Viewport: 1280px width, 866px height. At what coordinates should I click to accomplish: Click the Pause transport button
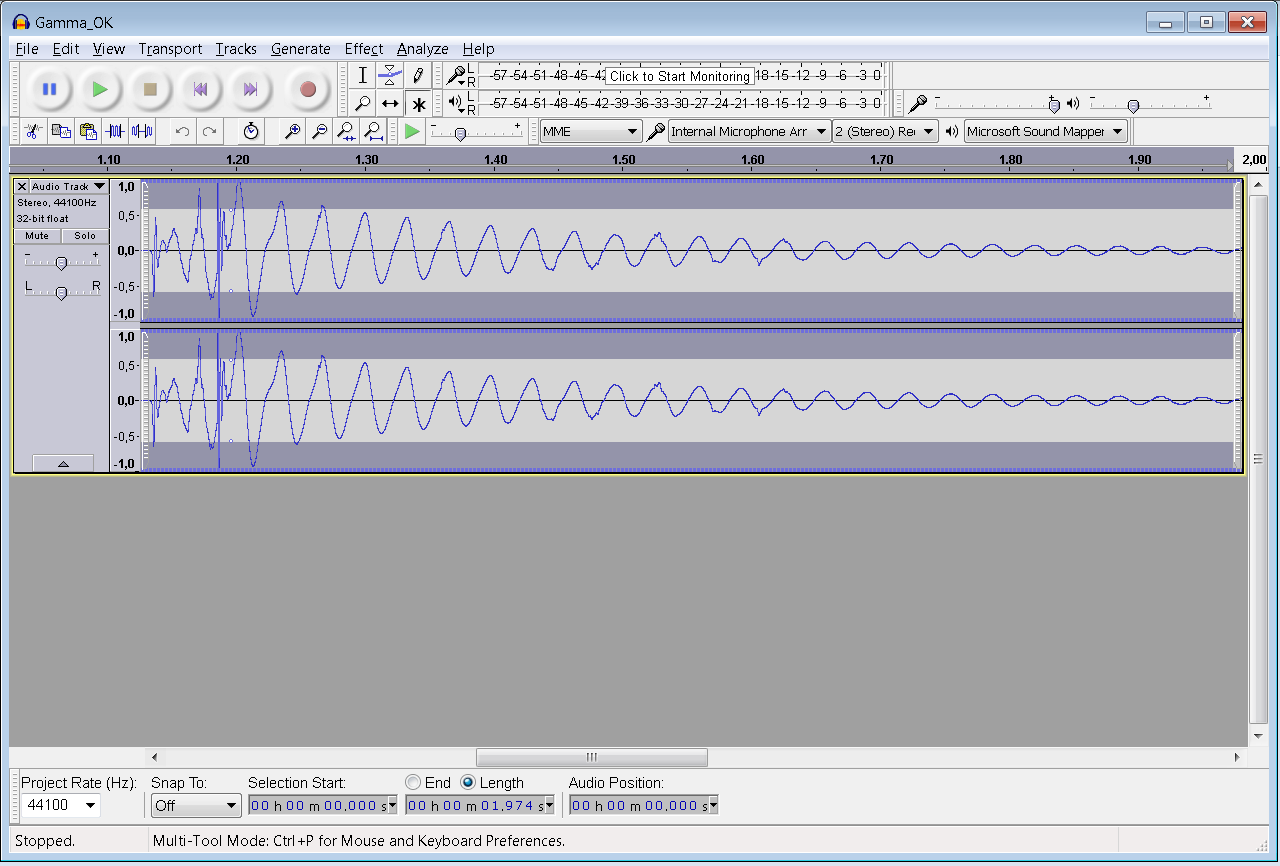coord(49,89)
